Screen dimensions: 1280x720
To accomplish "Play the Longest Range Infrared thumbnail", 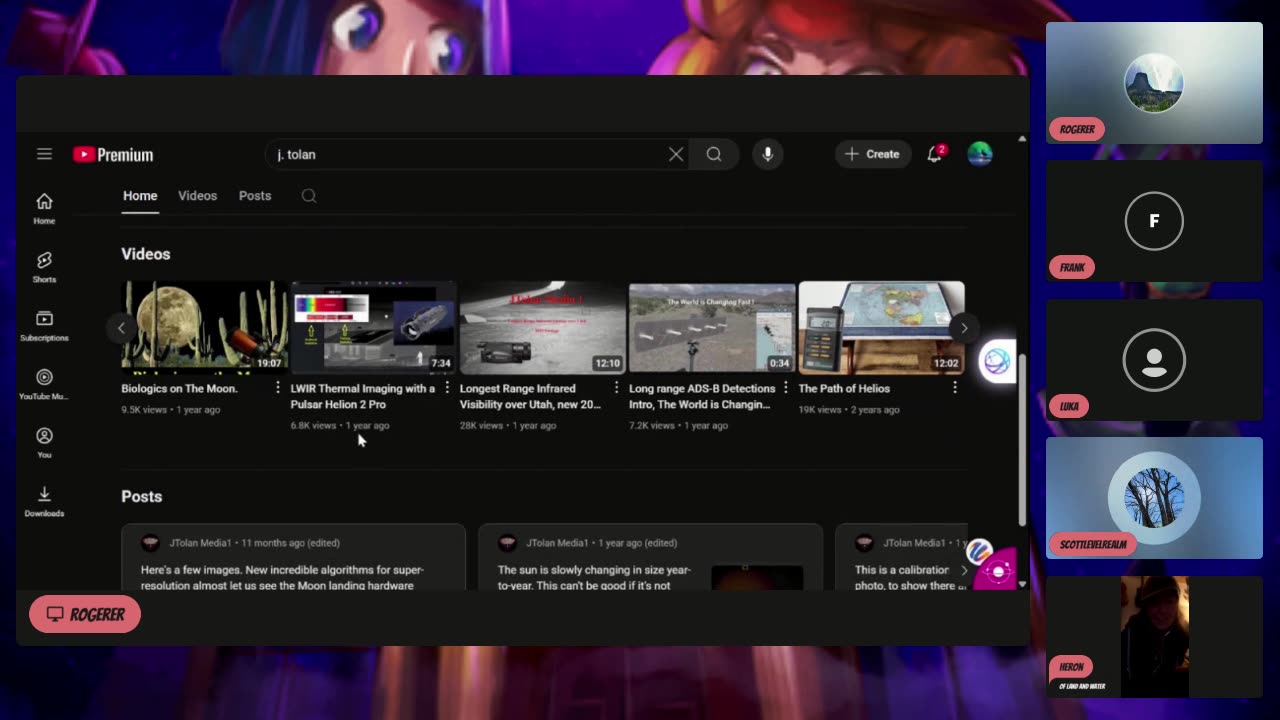I will (x=542, y=327).
